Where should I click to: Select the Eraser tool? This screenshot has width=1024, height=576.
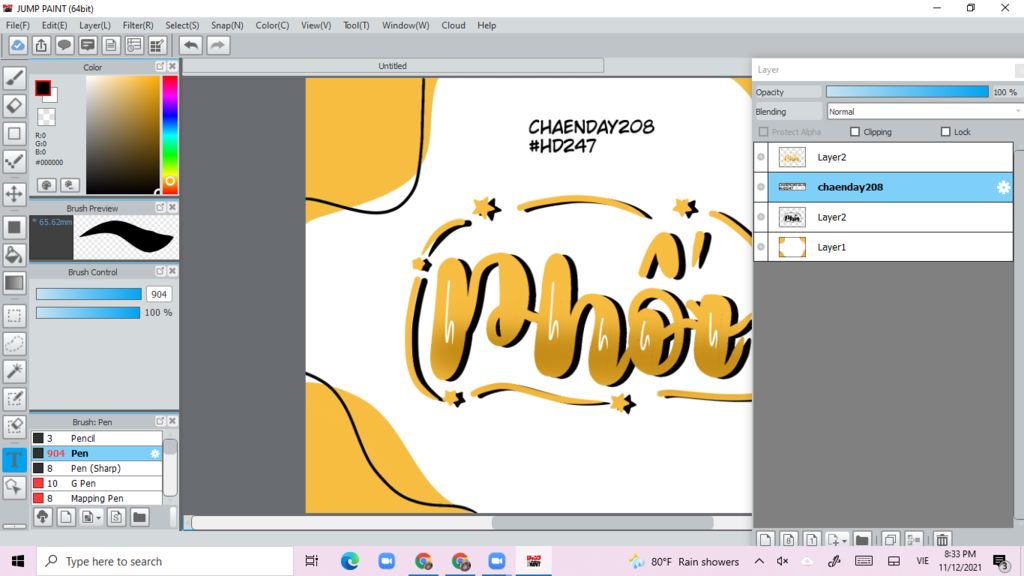[x=14, y=106]
